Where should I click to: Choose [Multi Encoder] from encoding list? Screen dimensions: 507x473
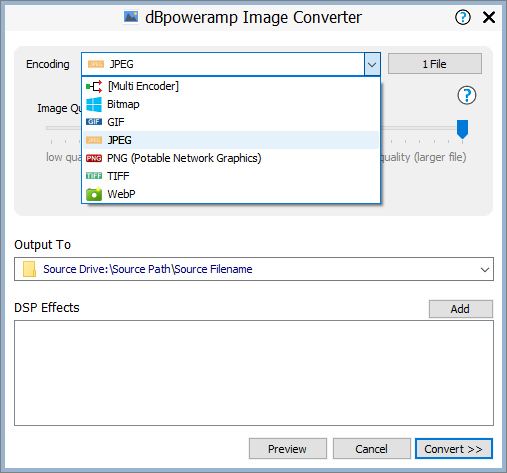pos(231,86)
